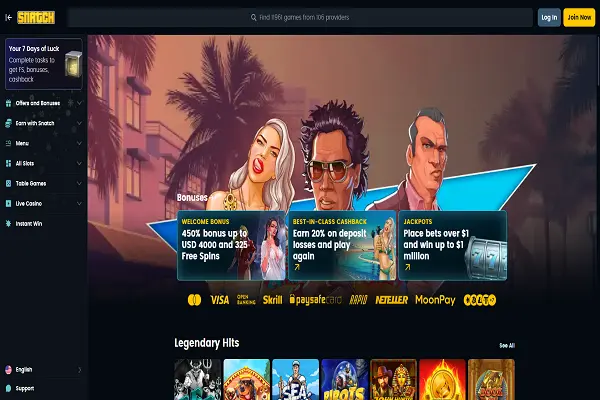Click the Open Banking payment logo
The height and width of the screenshot is (400, 600).
[x=246, y=300]
